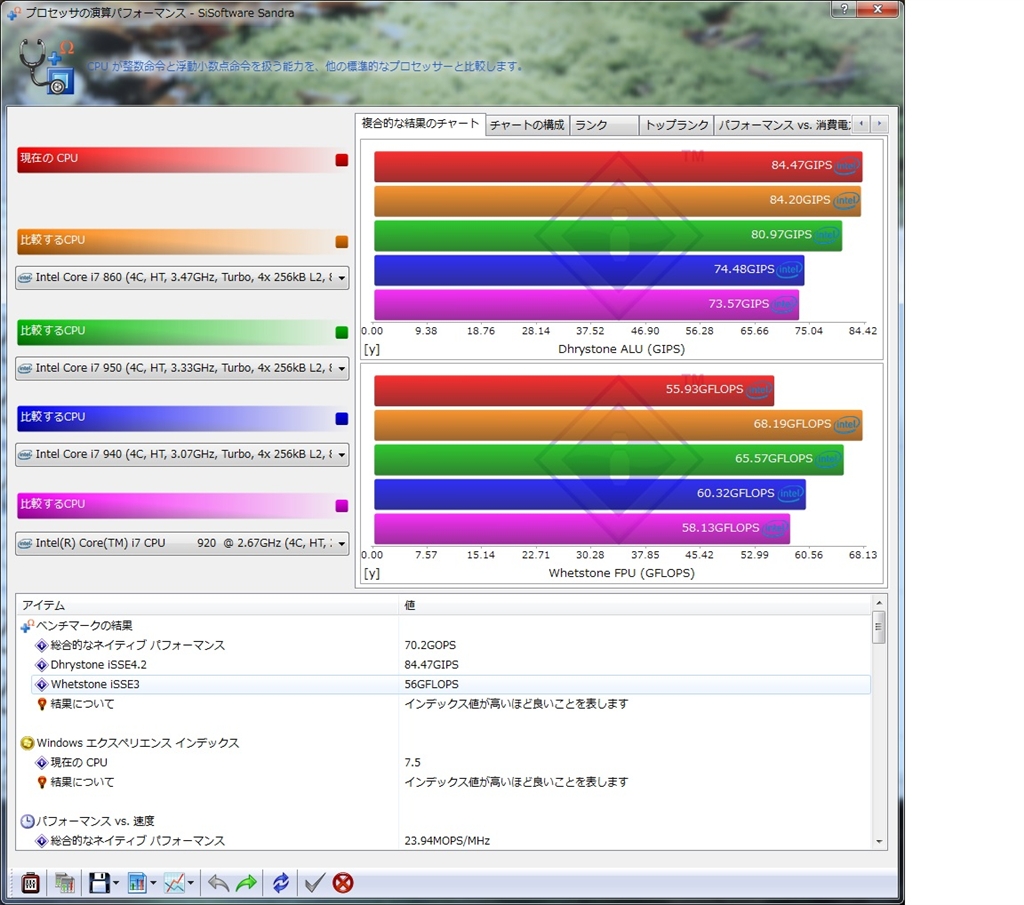
Task: Switch to the チャートの構成 tab
Action: pyautogui.click(x=527, y=125)
